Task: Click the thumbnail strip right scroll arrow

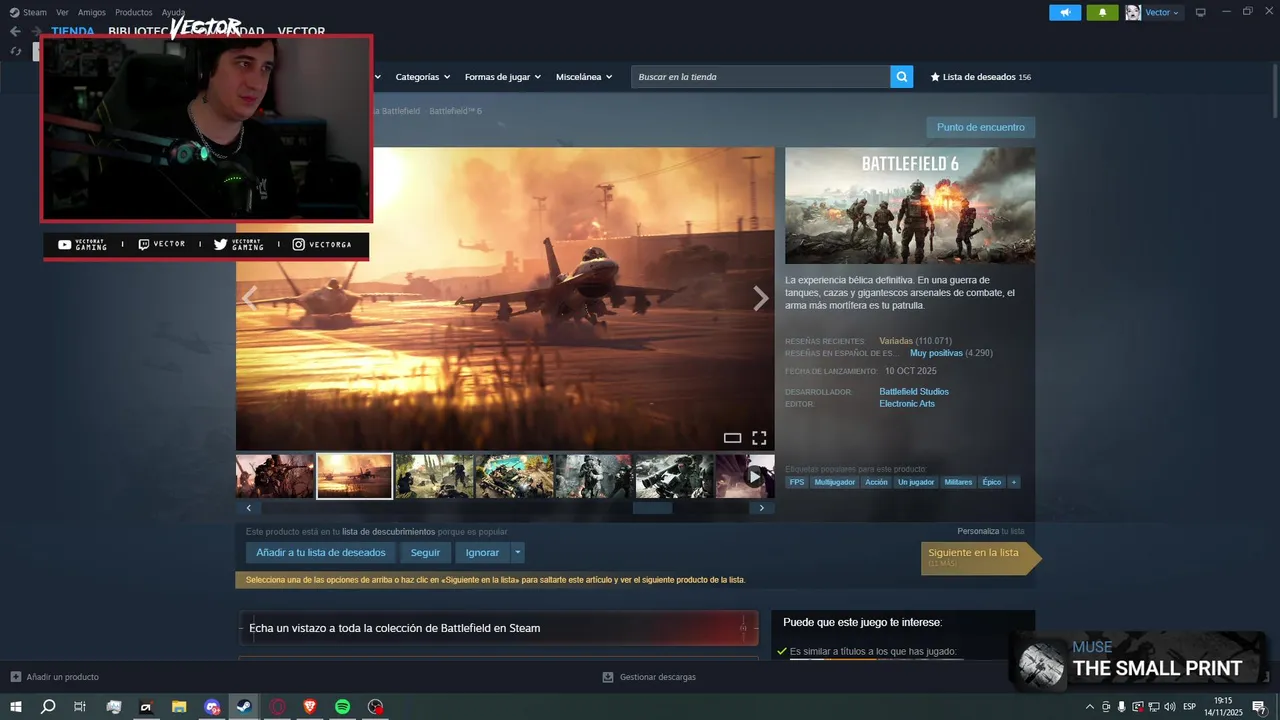Action: coord(761,508)
